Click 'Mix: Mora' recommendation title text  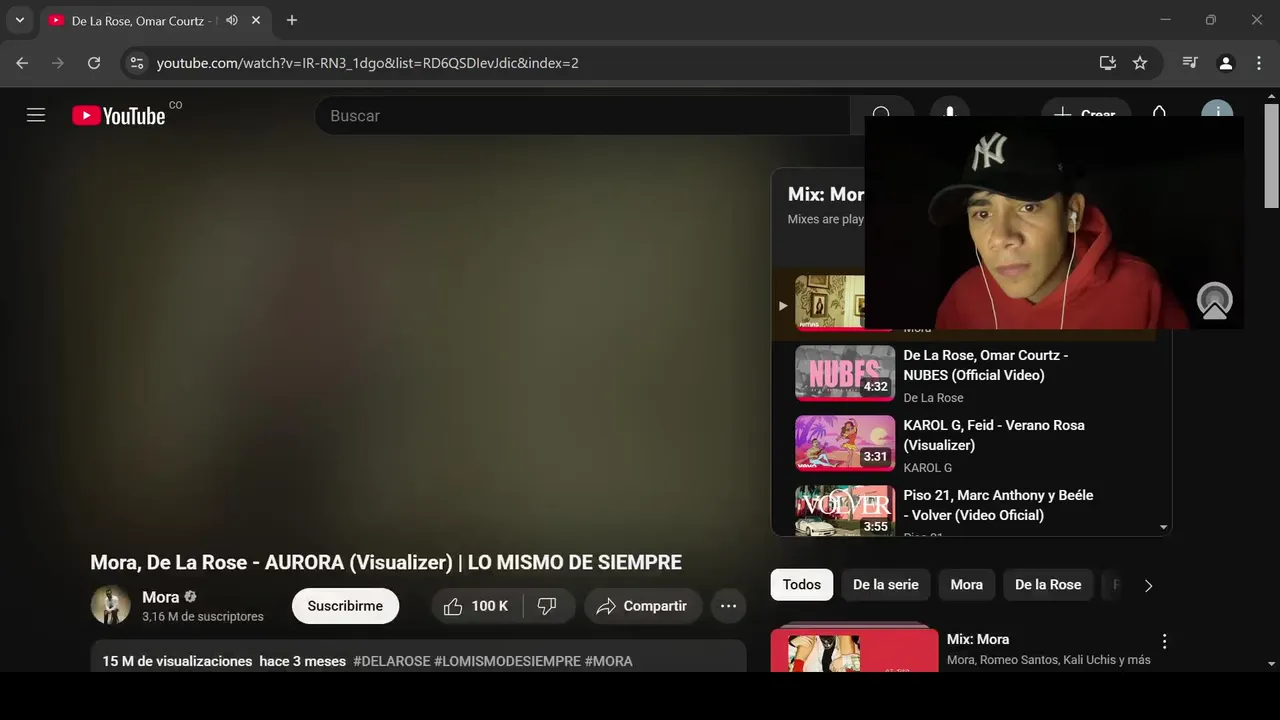pos(978,639)
